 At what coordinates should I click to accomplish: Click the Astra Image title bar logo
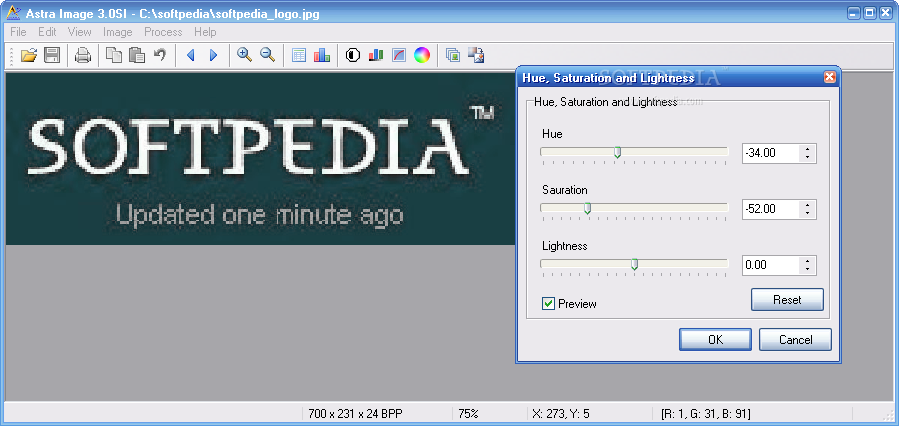click(x=13, y=13)
